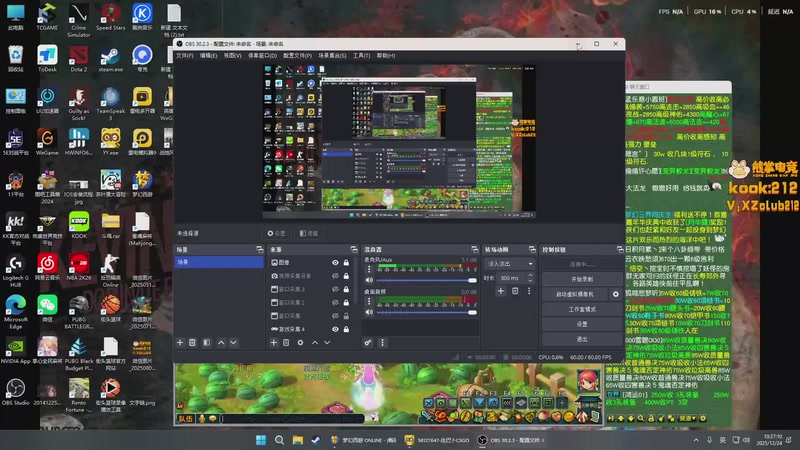Hide the 图像 source with its eye icon
This screenshot has width=800, height=450.
click(x=335, y=262)
